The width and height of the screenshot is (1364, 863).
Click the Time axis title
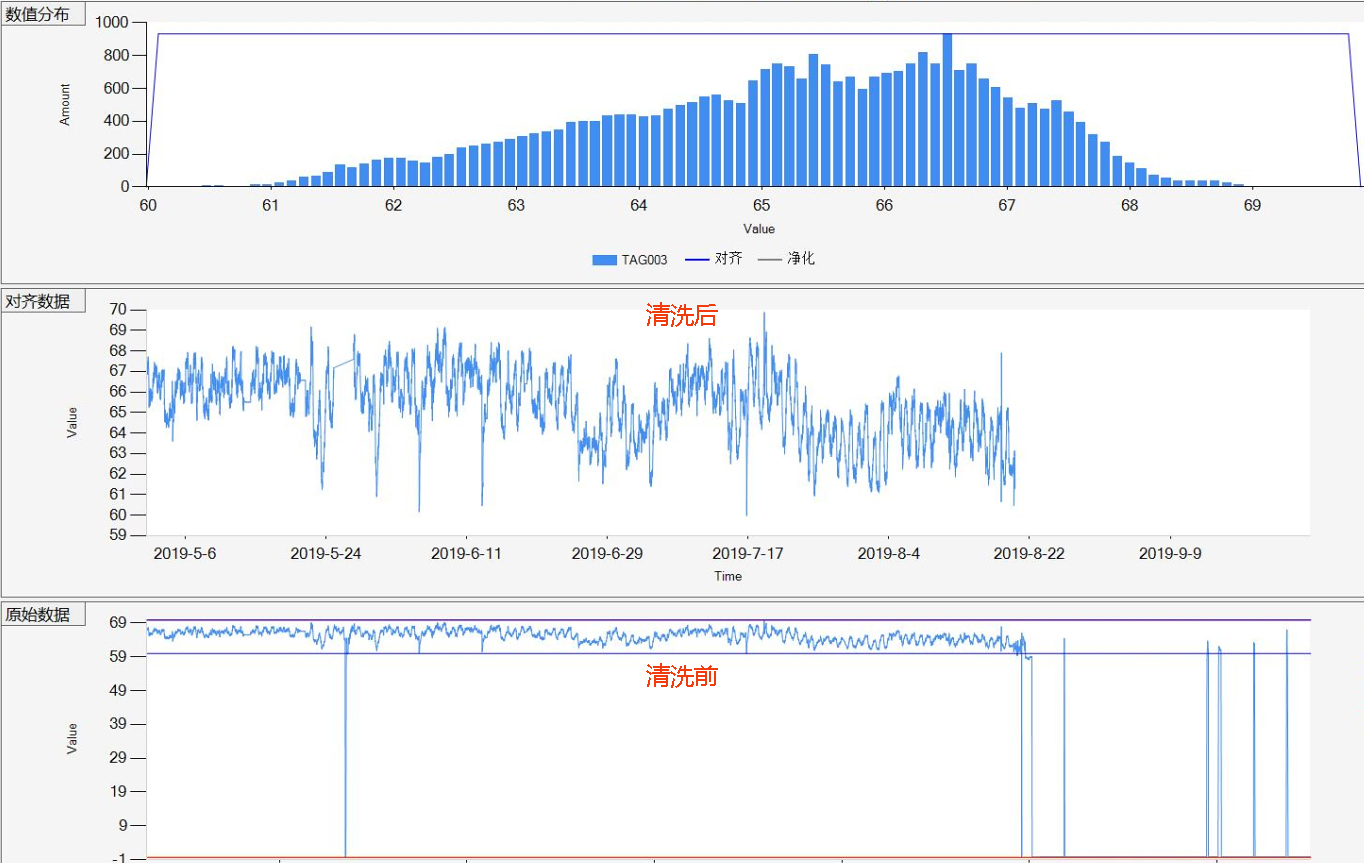728,576
